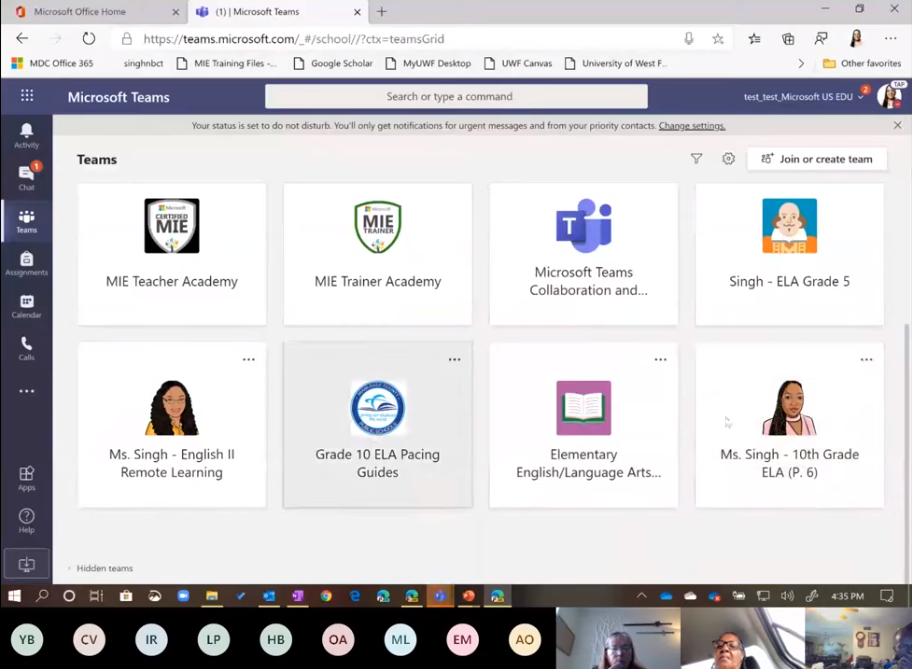Open the Windows notification center

tap(886, 596)
